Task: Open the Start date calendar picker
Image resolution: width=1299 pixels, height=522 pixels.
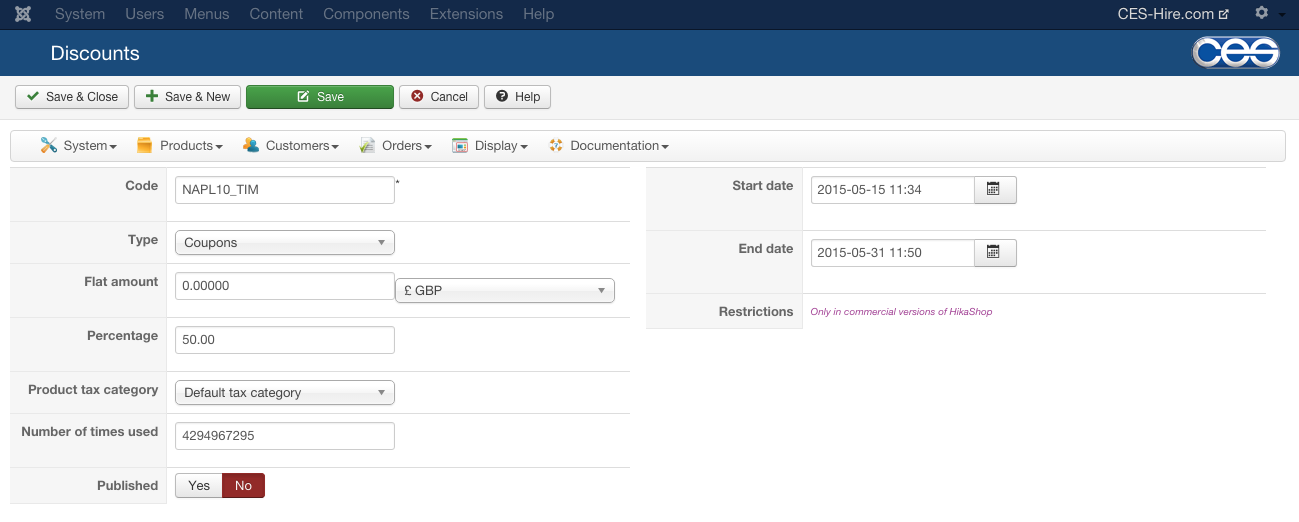Action: pyautogui.click(x=994, y=190)
